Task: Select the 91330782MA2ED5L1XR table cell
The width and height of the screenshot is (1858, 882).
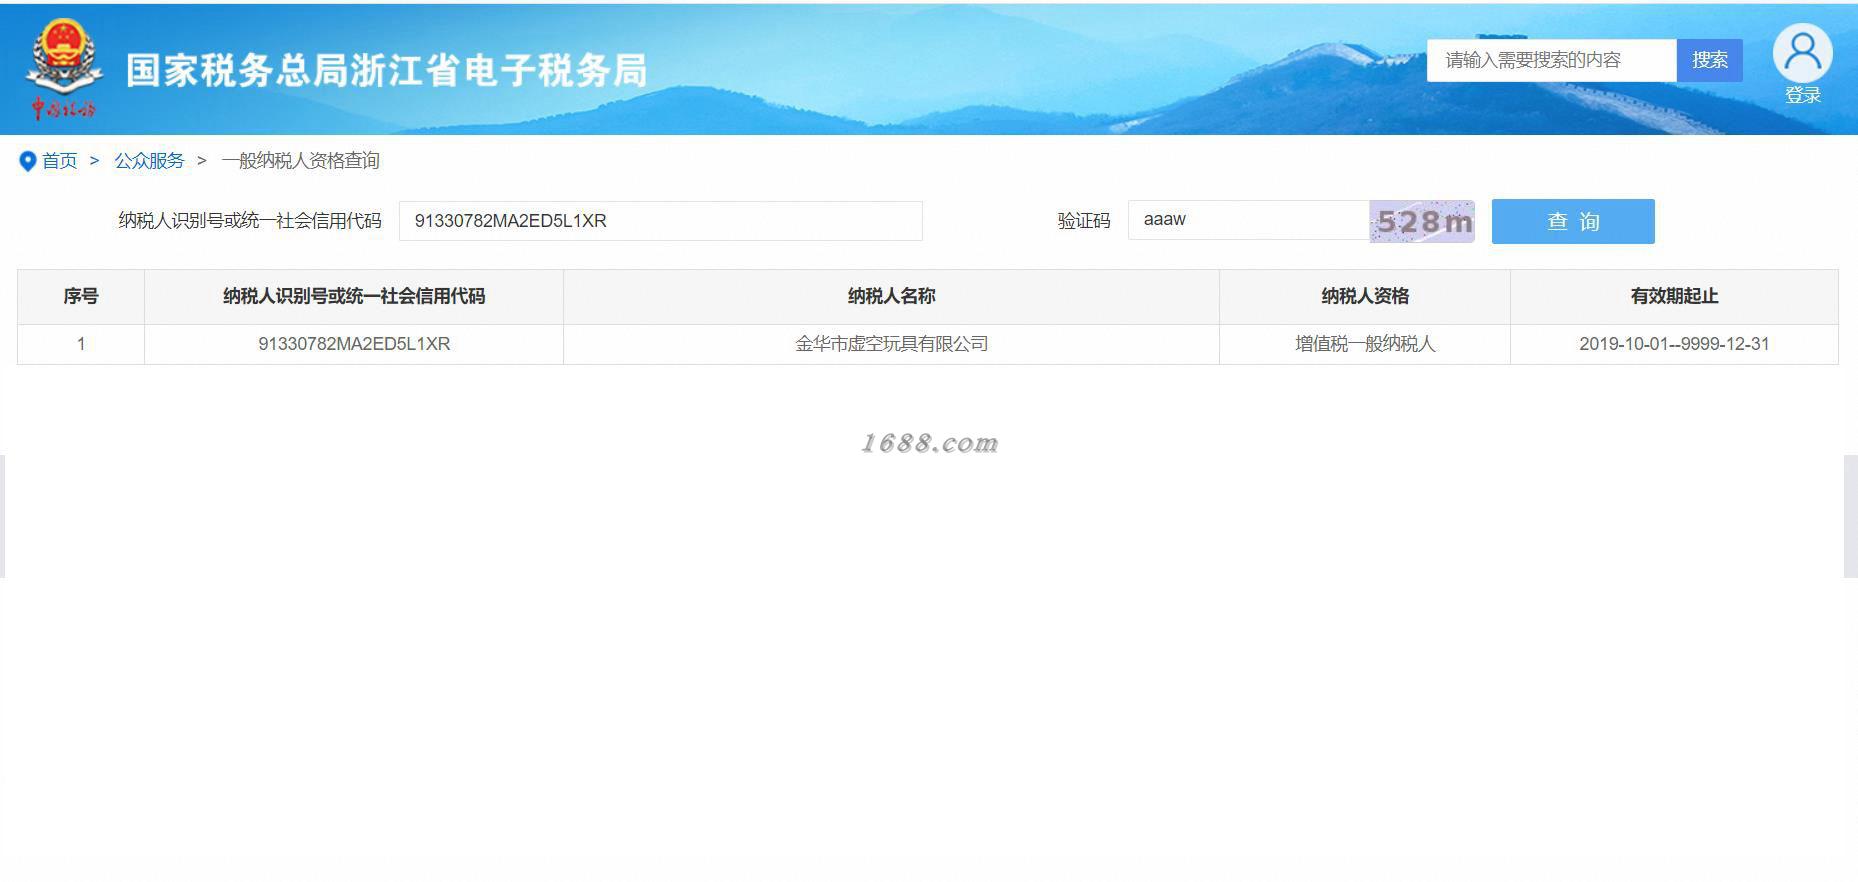Action: point(354,344)
